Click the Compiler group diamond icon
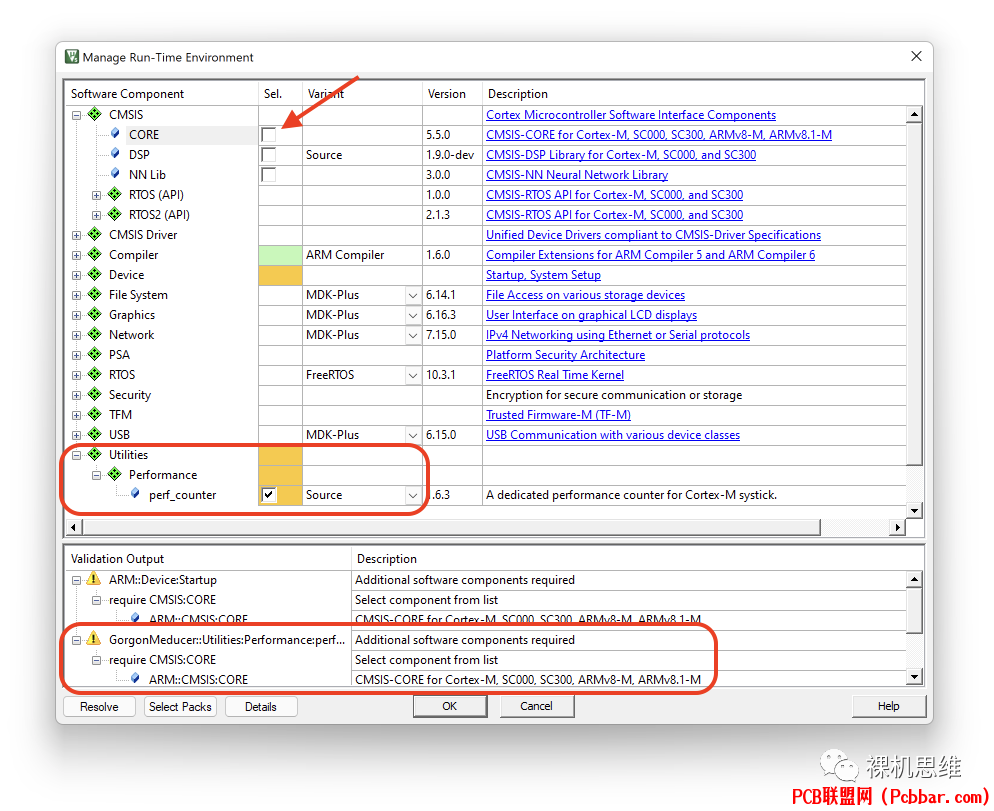994x811 pixels. 95,254
